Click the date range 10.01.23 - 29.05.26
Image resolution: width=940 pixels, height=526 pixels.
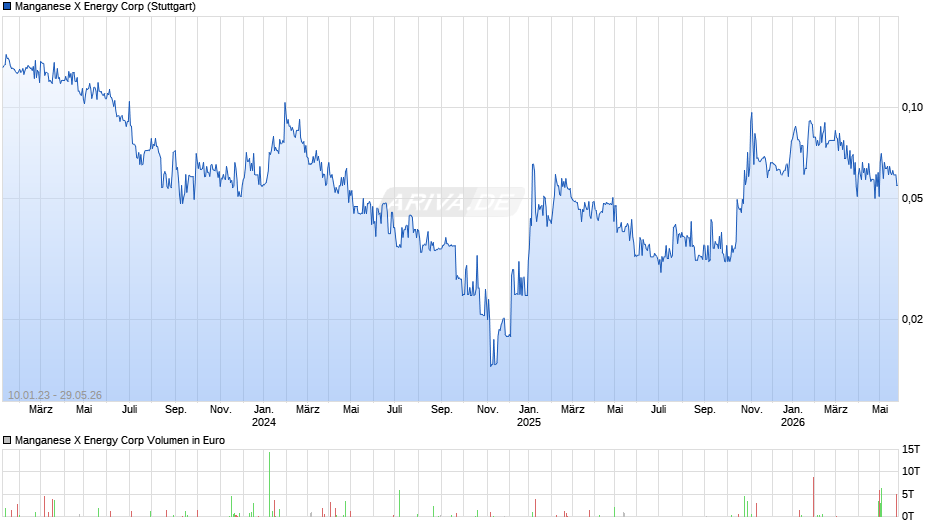click(x=55, y=395)
